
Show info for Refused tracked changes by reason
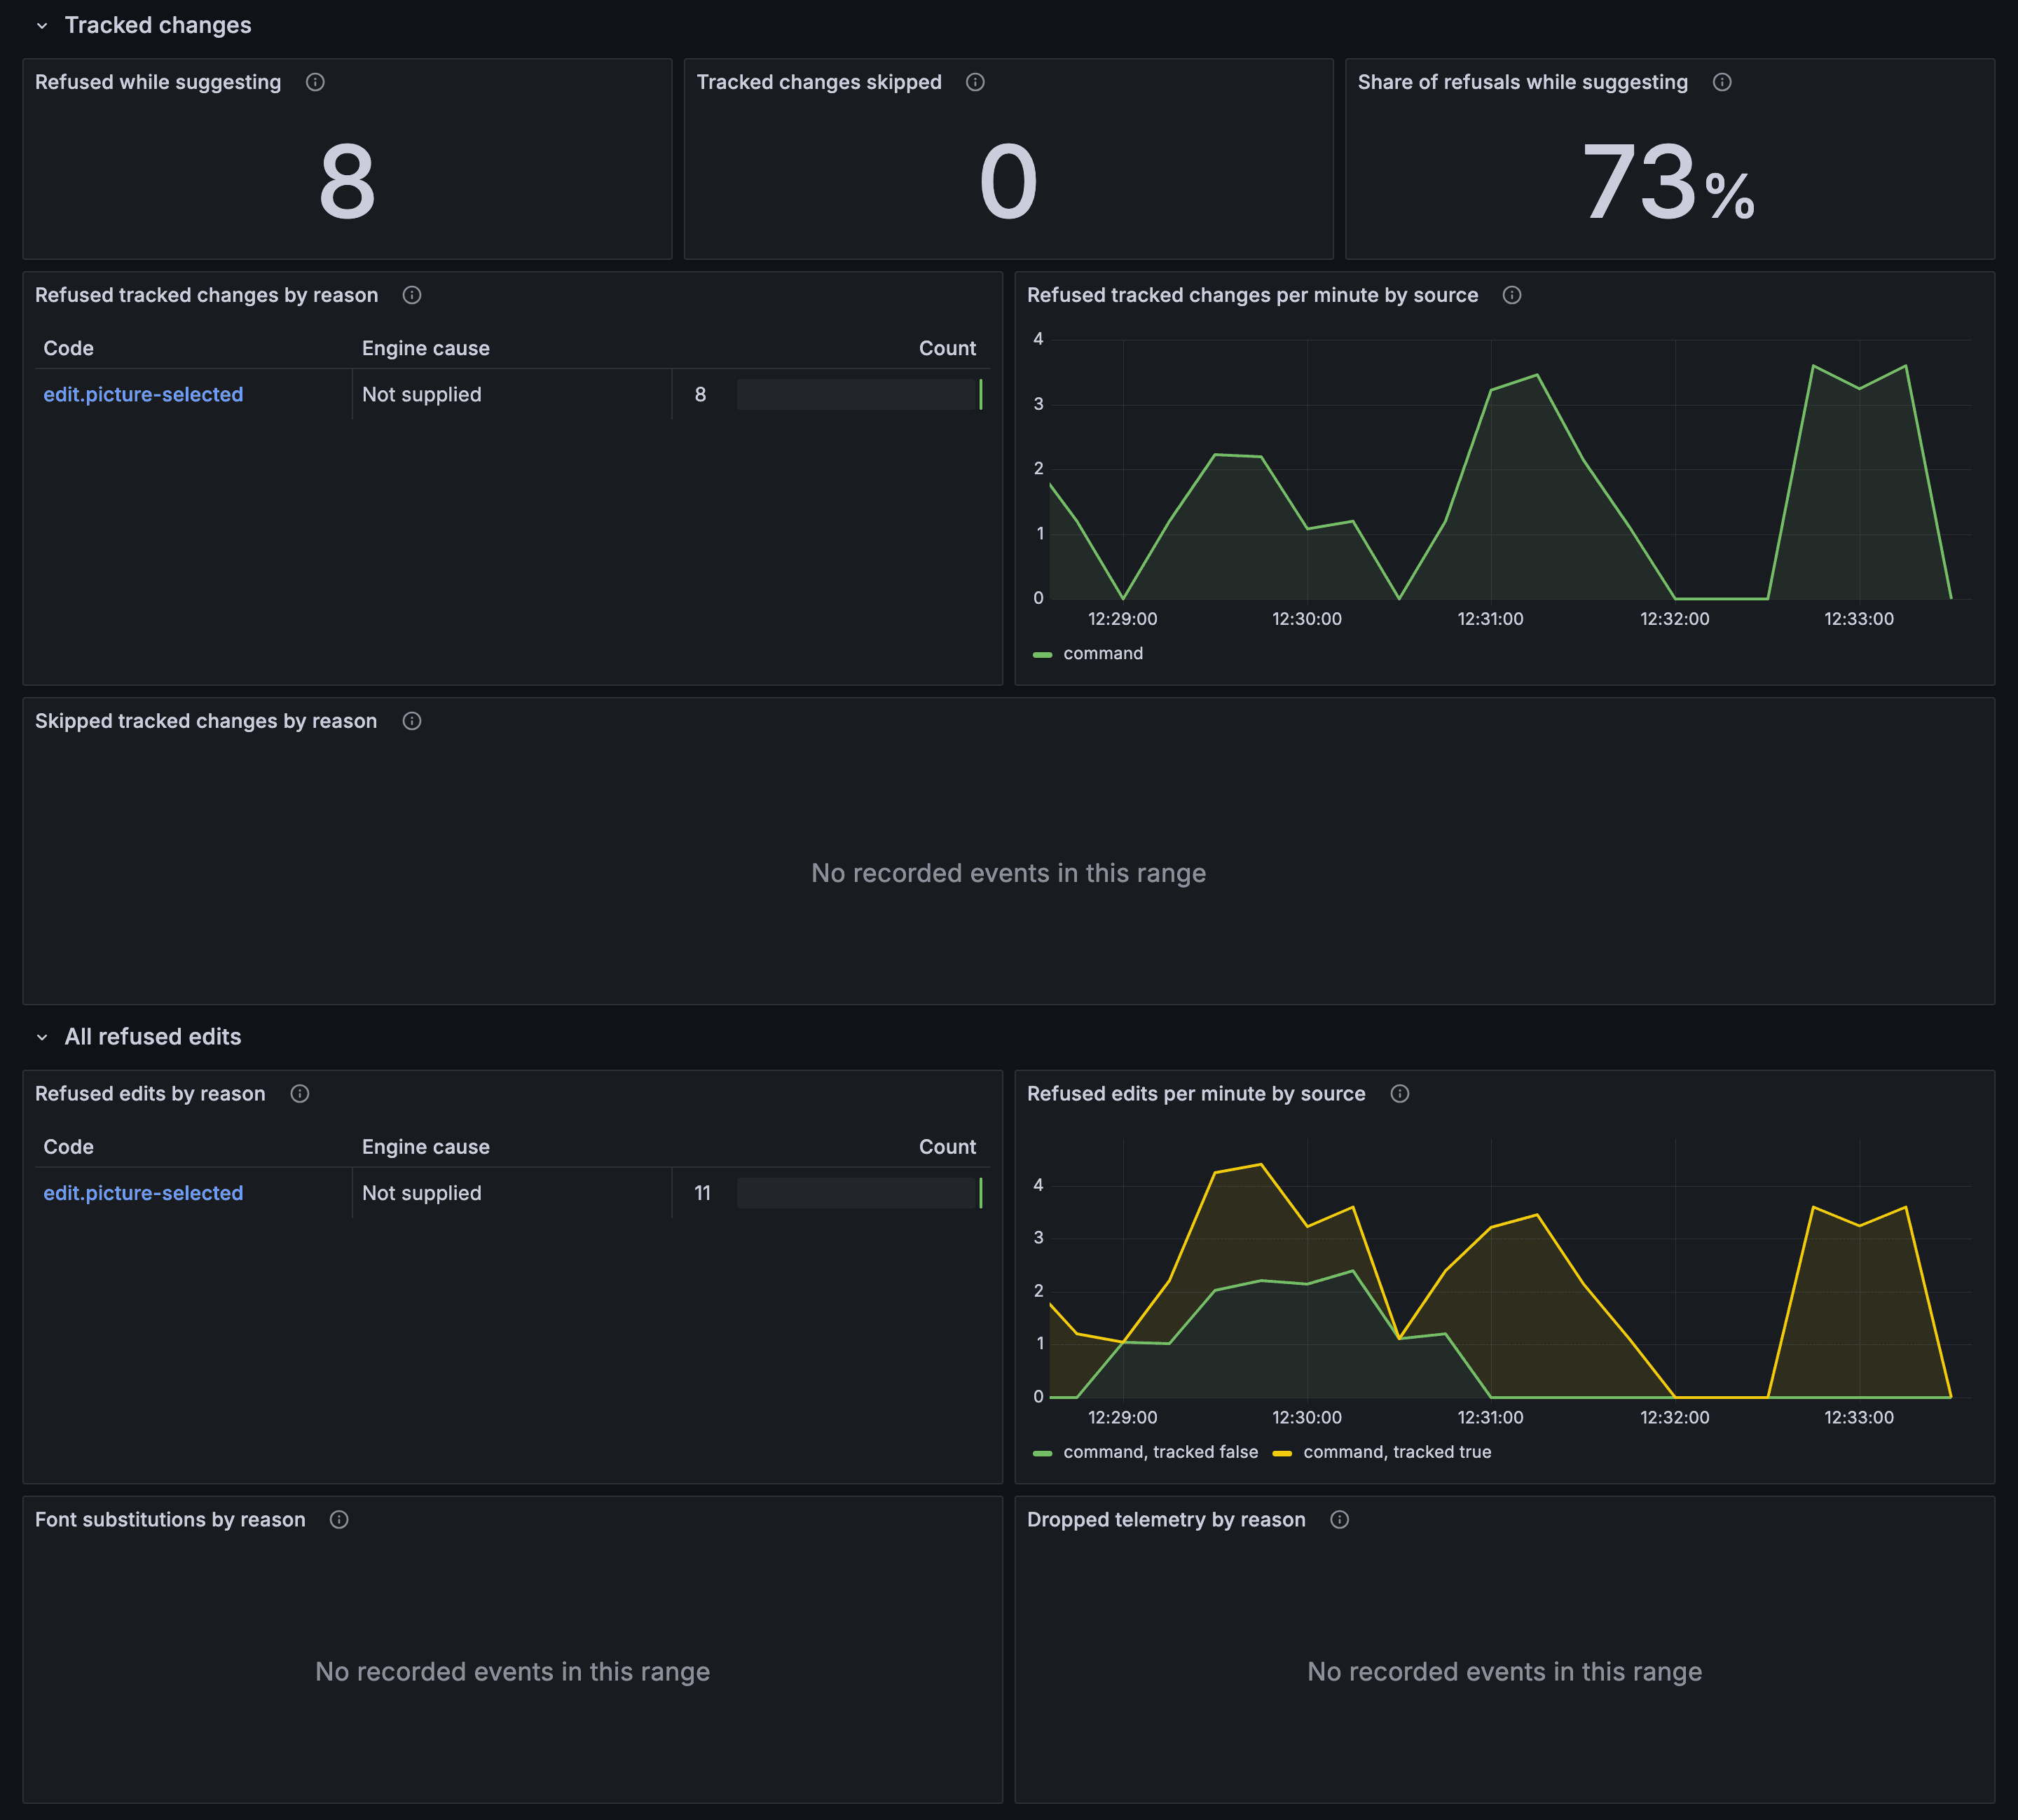(x=412, y=295)
